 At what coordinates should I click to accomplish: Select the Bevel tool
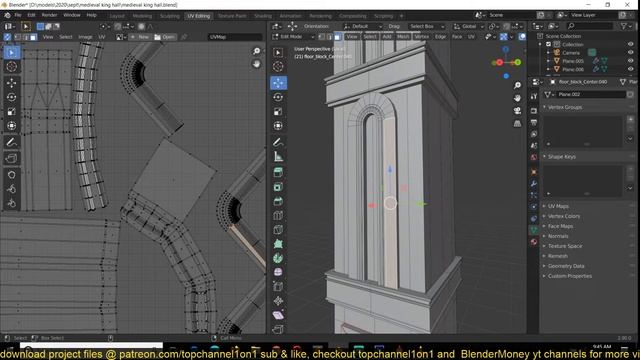point(278,201)
